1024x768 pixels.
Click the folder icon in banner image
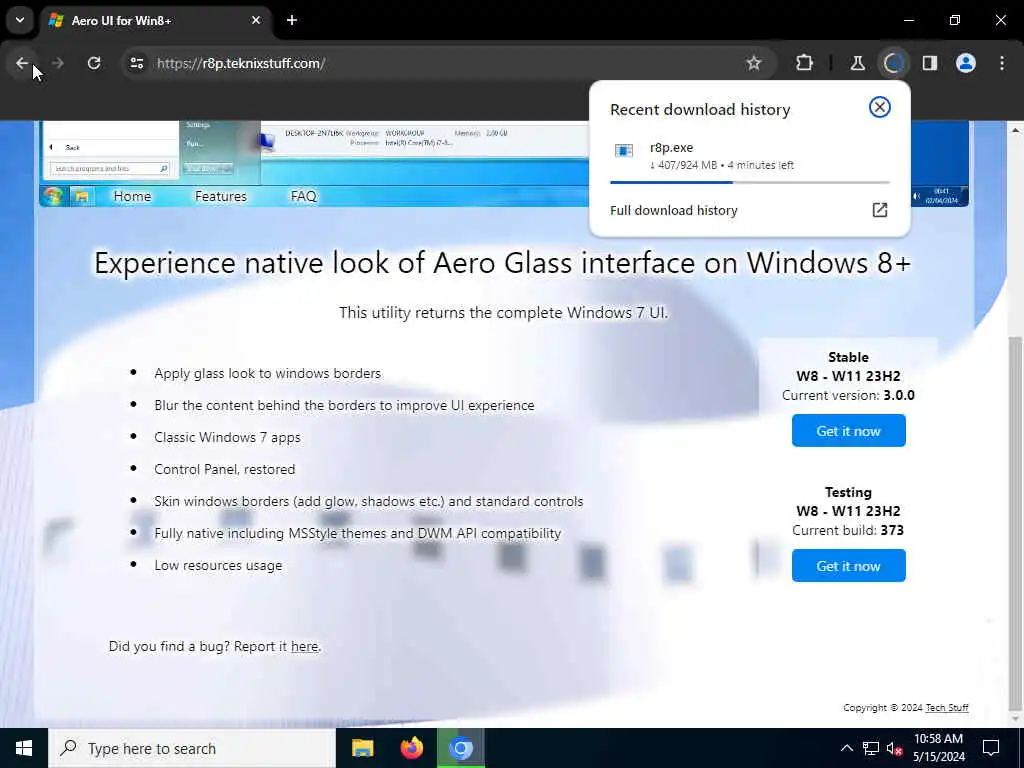(82, 196)
